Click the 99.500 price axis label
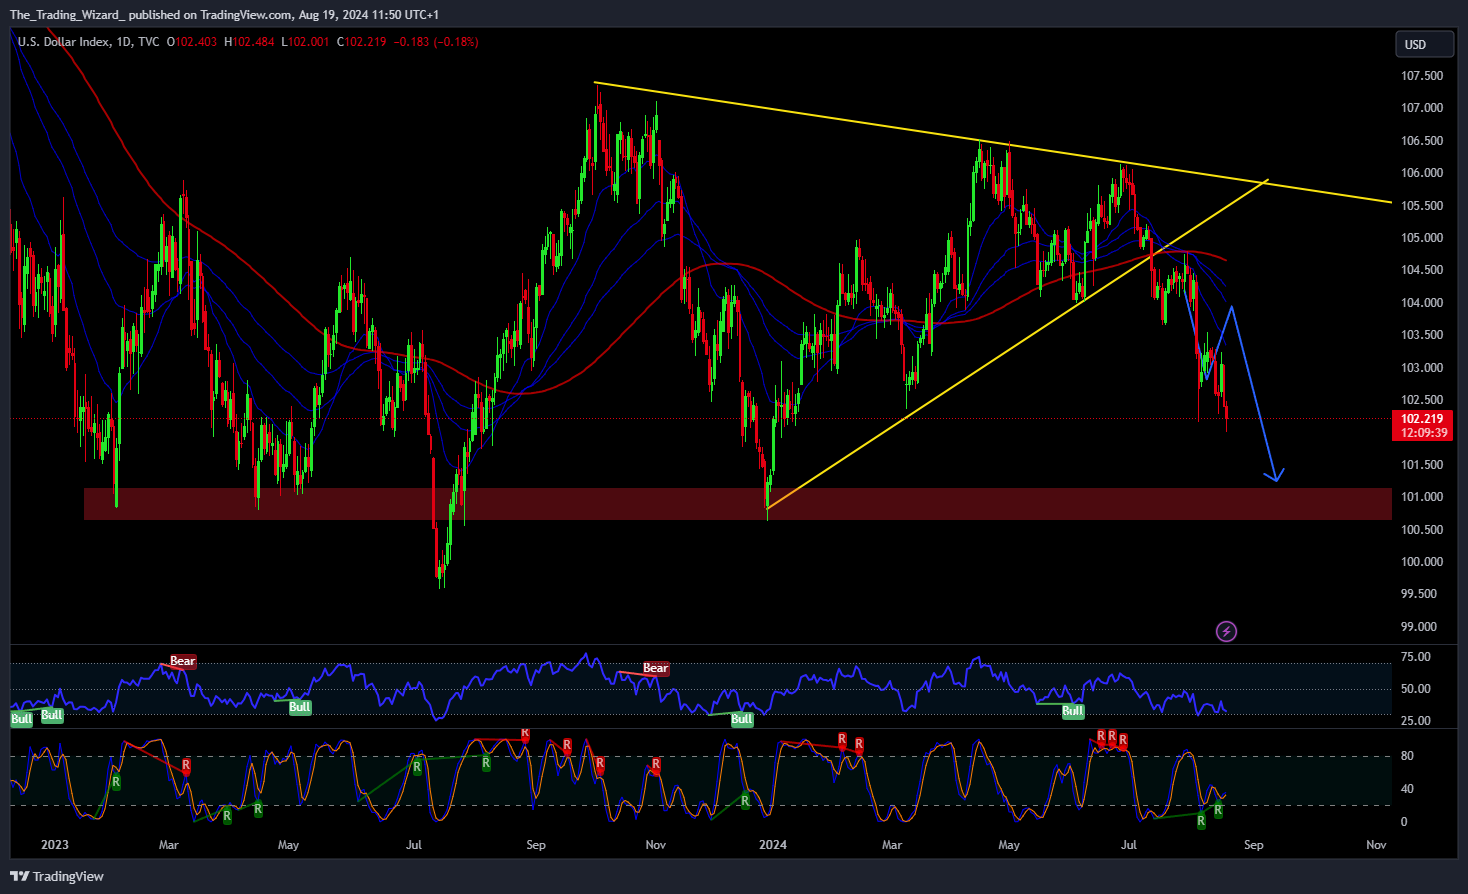Image resolution: width=1468 pixels, height=894 pixels. point(1418,594)
